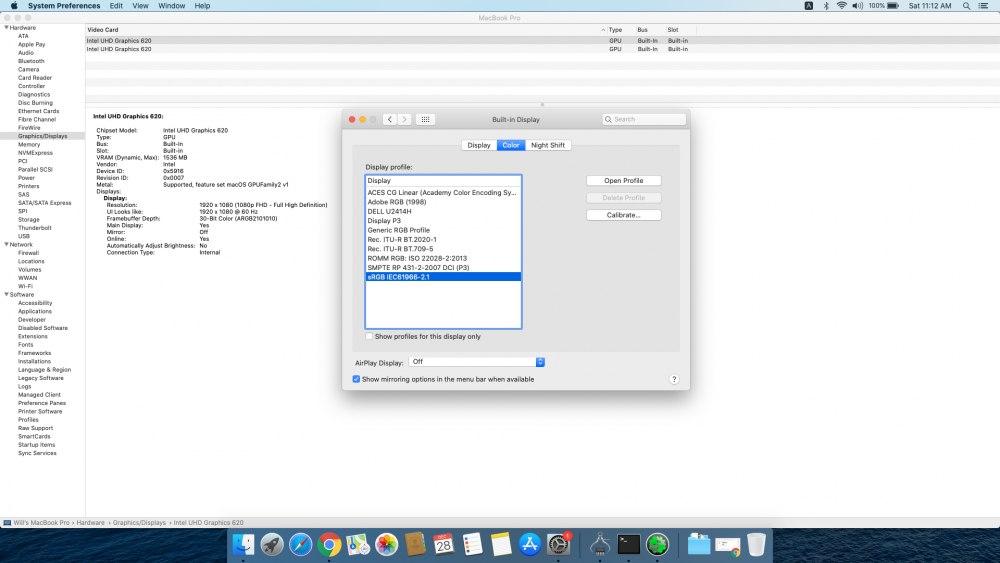Open the View menu
Image resolution: width=1000 pixels, height=563 pixels.
click(140, 6)
